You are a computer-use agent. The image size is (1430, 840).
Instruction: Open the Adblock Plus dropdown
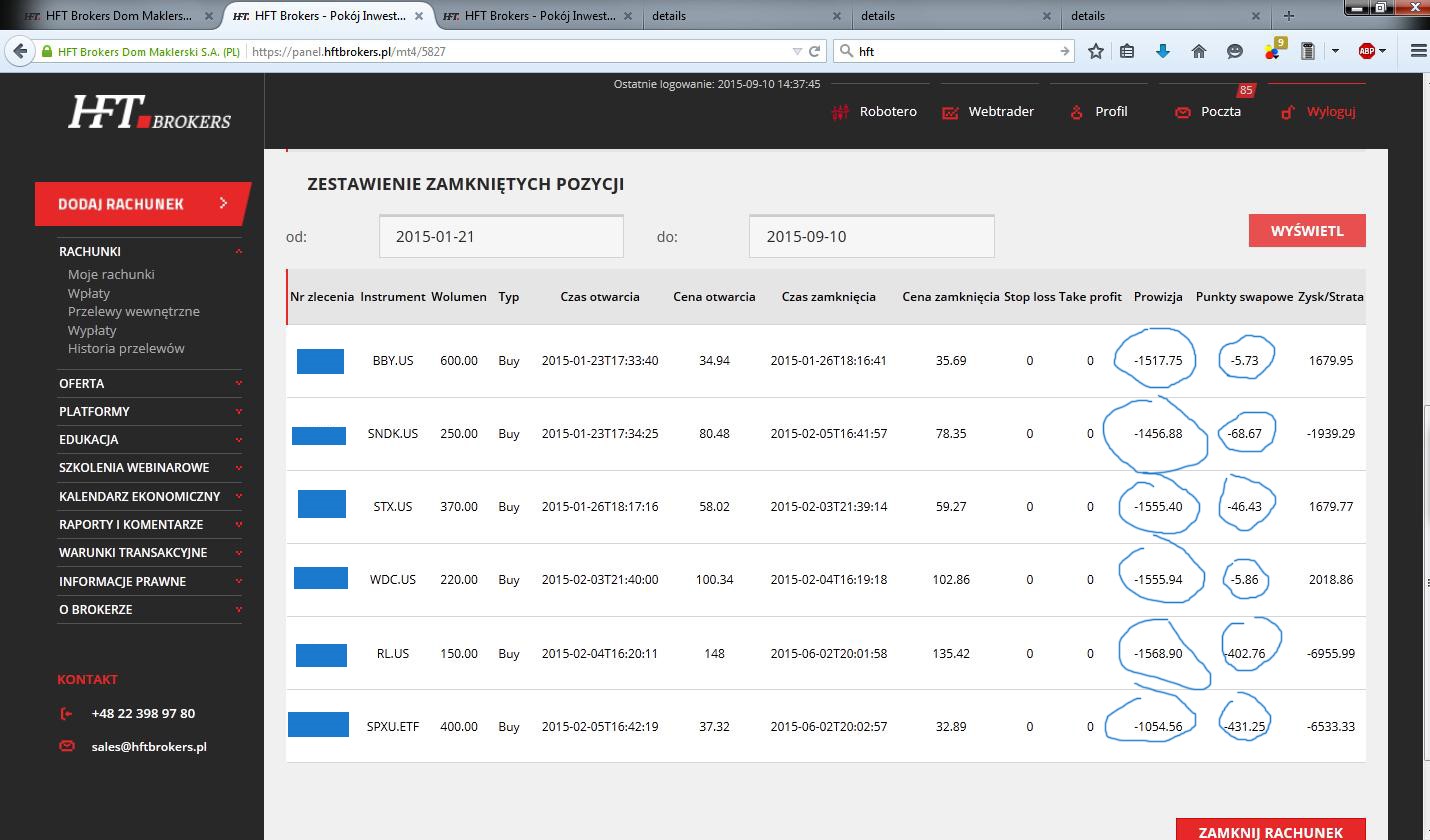(x=1382, y=51)
